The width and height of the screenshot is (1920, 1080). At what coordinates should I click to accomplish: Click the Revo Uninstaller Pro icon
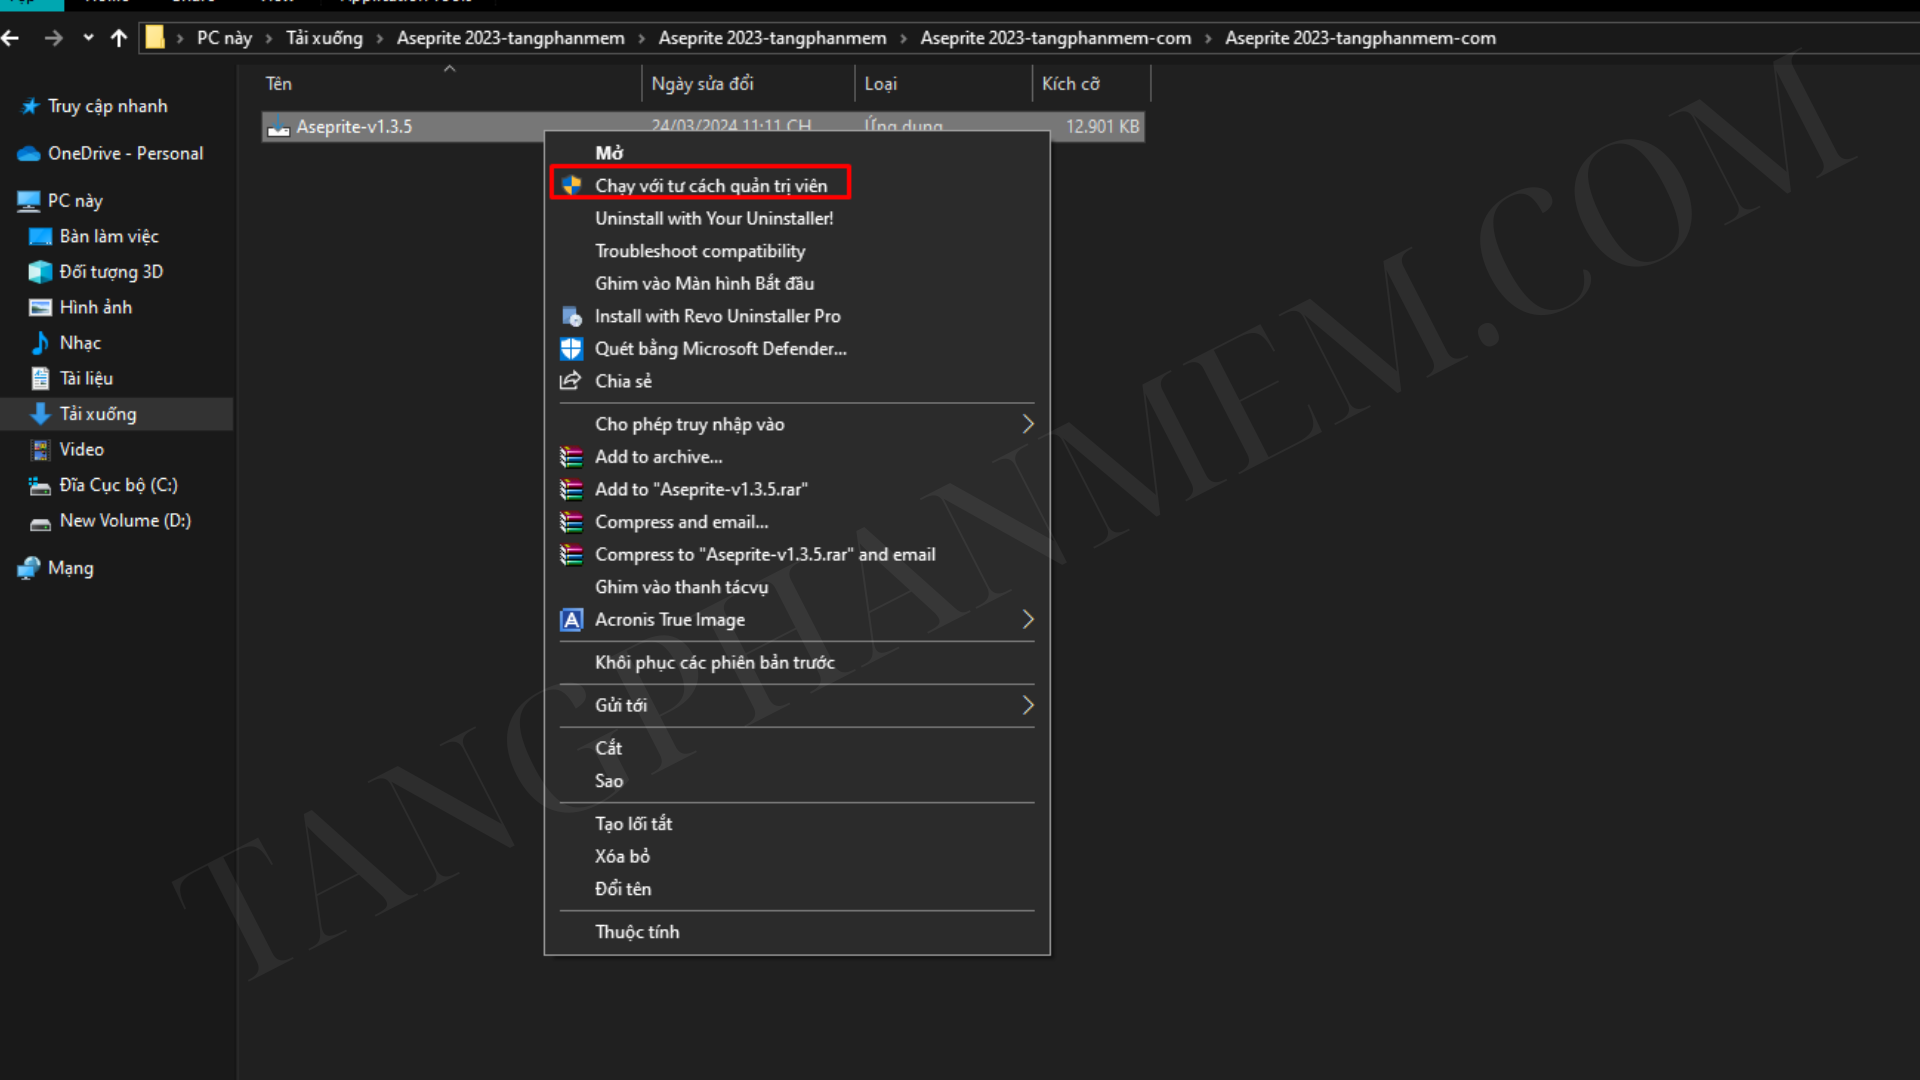(571, 316)
